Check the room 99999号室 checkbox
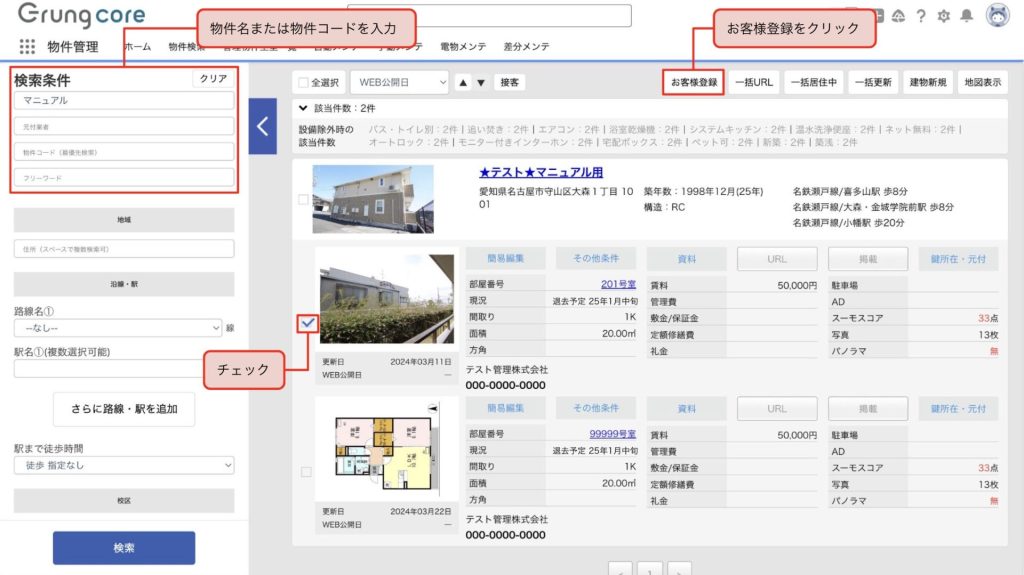1024x575 pixels. [306, 471]
